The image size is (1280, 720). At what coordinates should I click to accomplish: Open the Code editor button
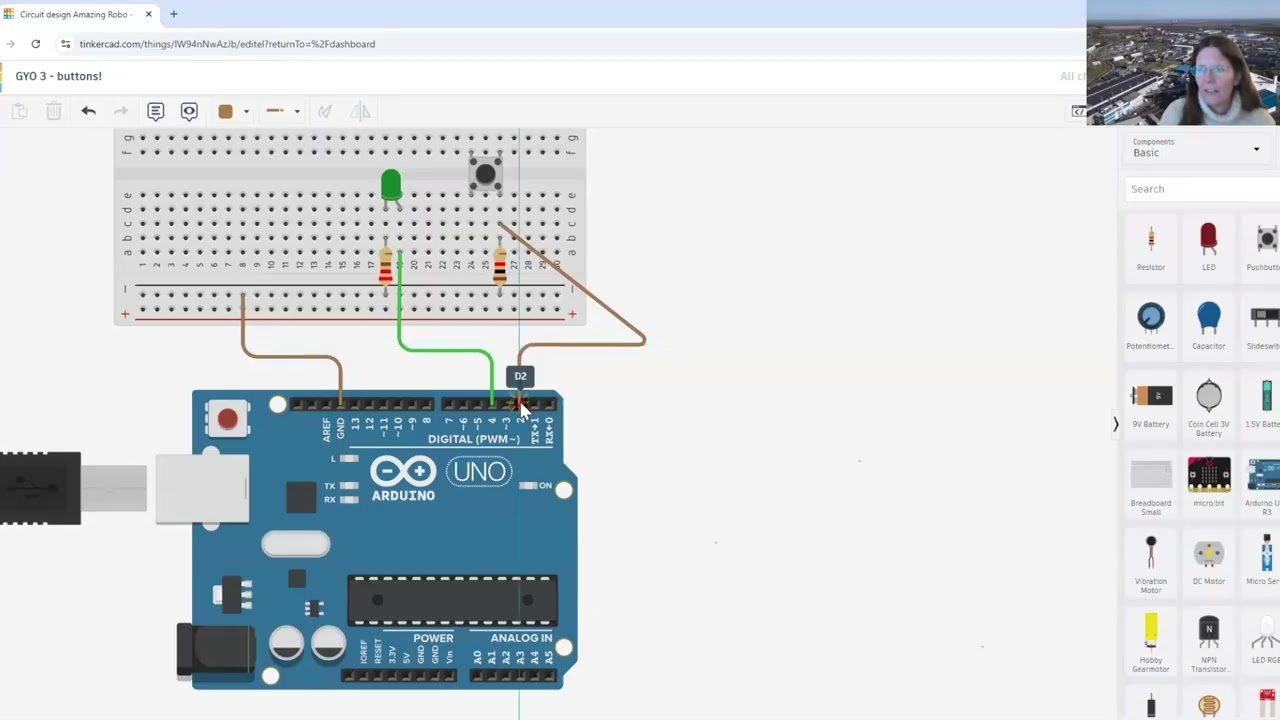(x=1078, y=111)
